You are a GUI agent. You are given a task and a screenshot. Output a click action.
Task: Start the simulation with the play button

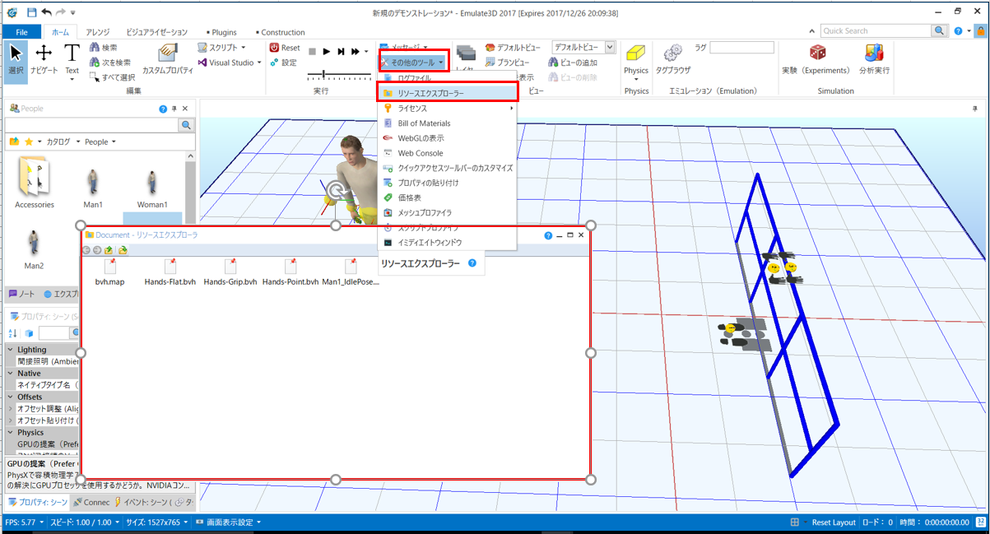click(326, 52)
